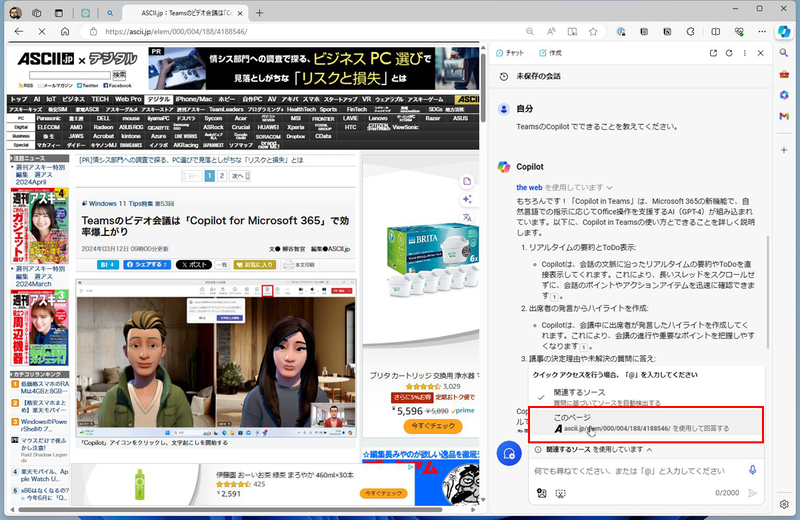Stop loading the page with X button
Viewport: 800px width, 520px height.
[42, 32]
